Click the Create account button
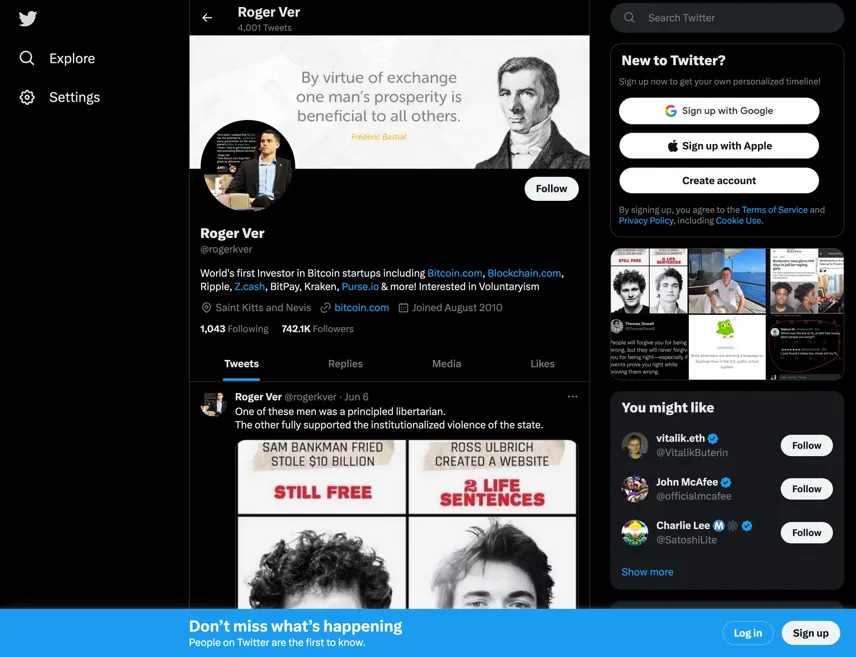 coord(719,181)
